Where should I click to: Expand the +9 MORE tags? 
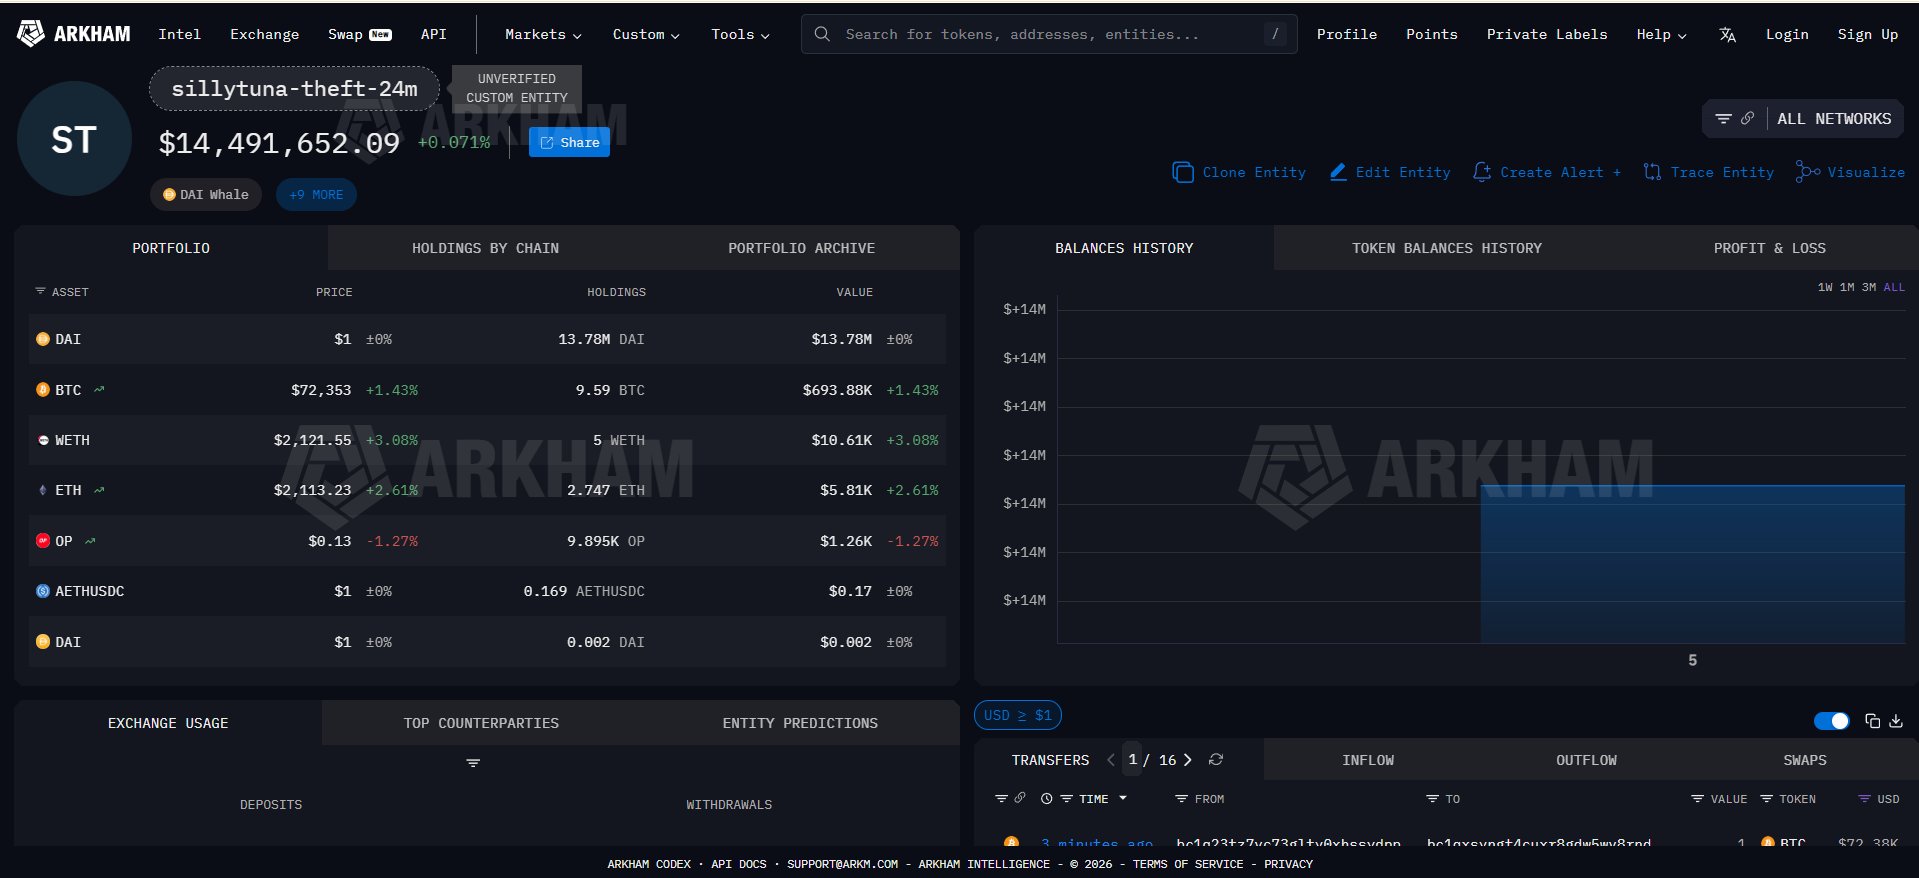[x=316, y=195]
